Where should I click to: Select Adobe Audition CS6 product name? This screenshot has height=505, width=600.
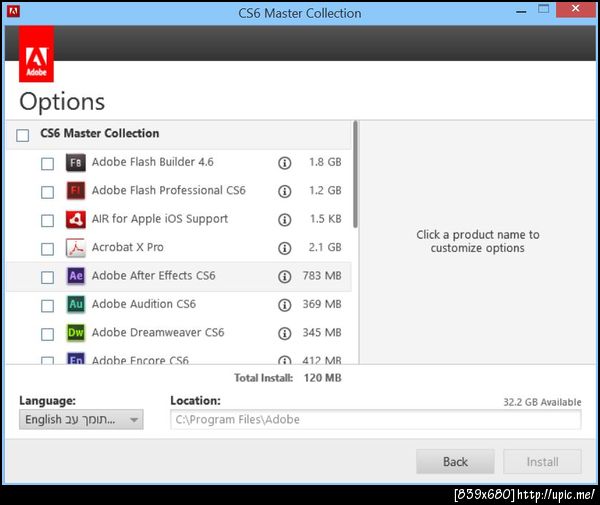[143, 304]
